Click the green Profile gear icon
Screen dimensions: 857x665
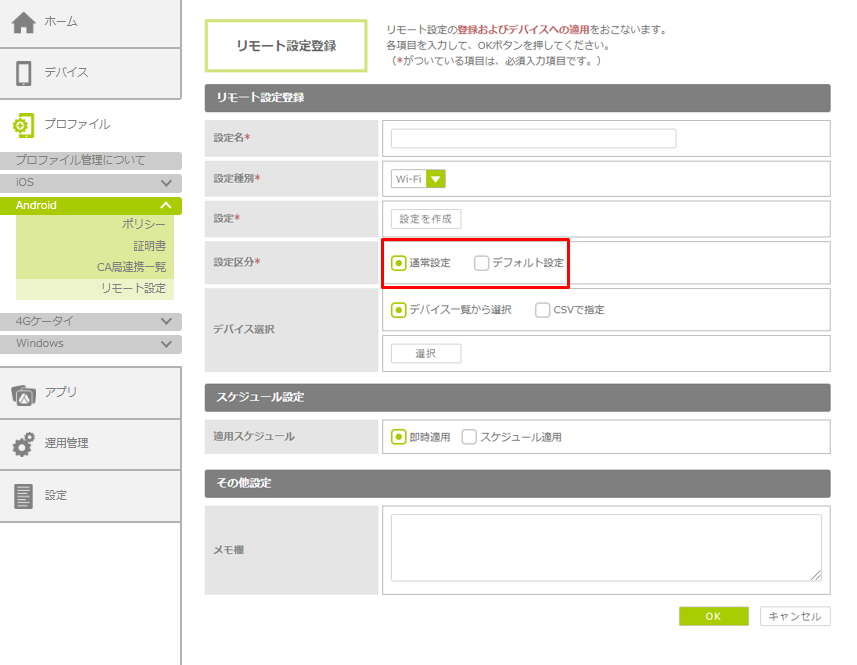coord(23,125)
